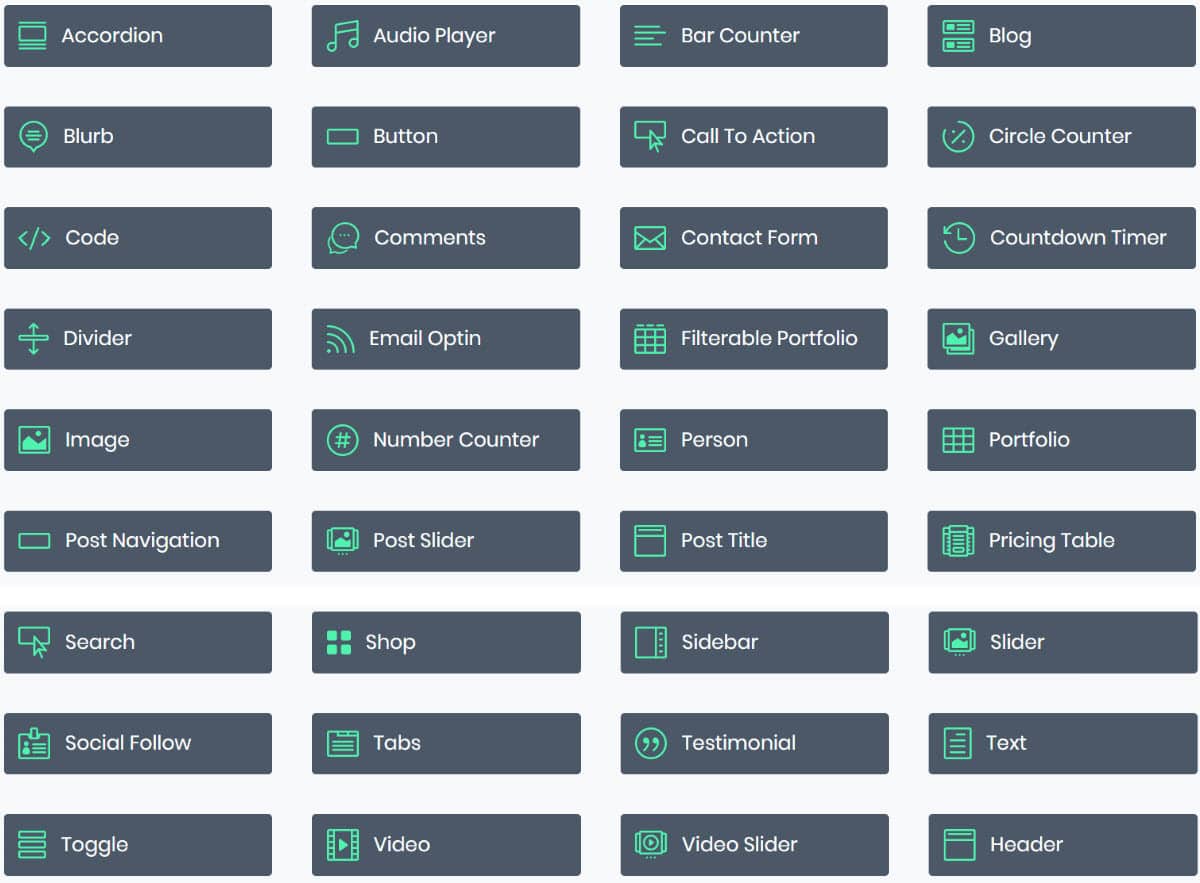
Task: Click the Comments chat bubble icon
Action: point(343,238)
